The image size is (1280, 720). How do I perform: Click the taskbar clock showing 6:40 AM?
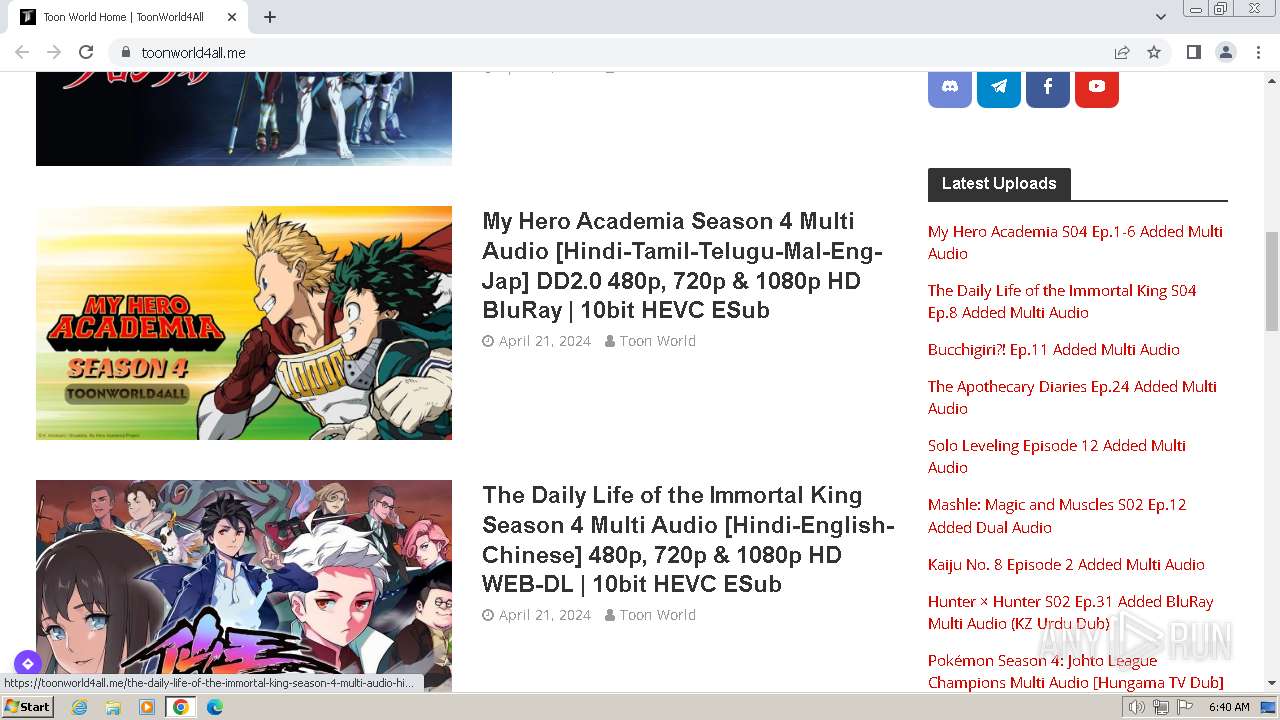pos(1229,707)
